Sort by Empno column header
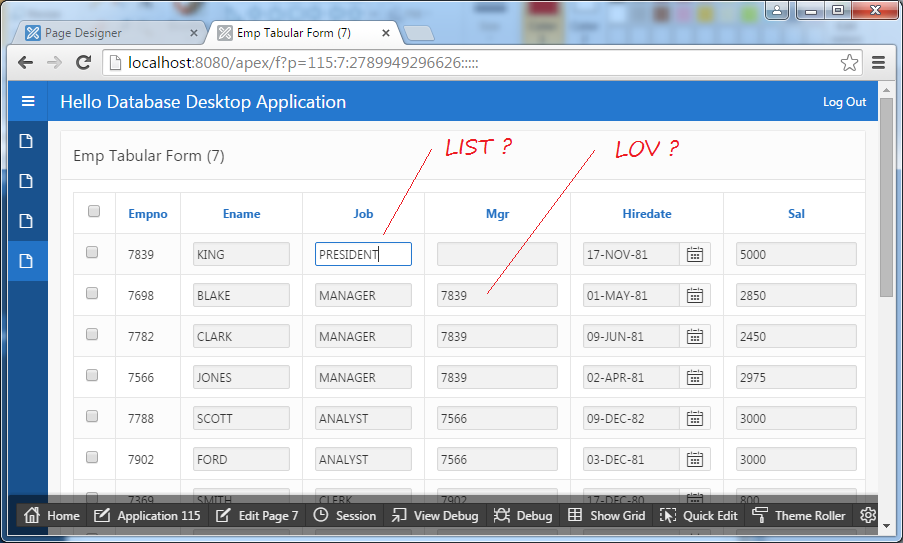The height and width of the screenshot is (543, 903). 148,214
